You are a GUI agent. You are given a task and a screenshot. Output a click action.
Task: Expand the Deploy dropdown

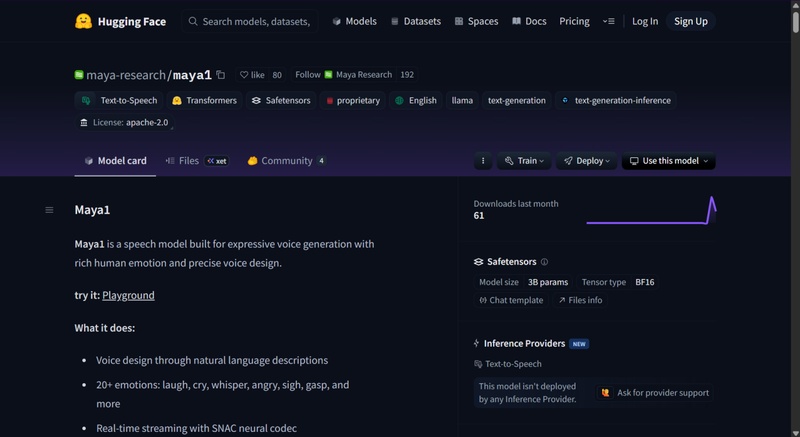585,161
